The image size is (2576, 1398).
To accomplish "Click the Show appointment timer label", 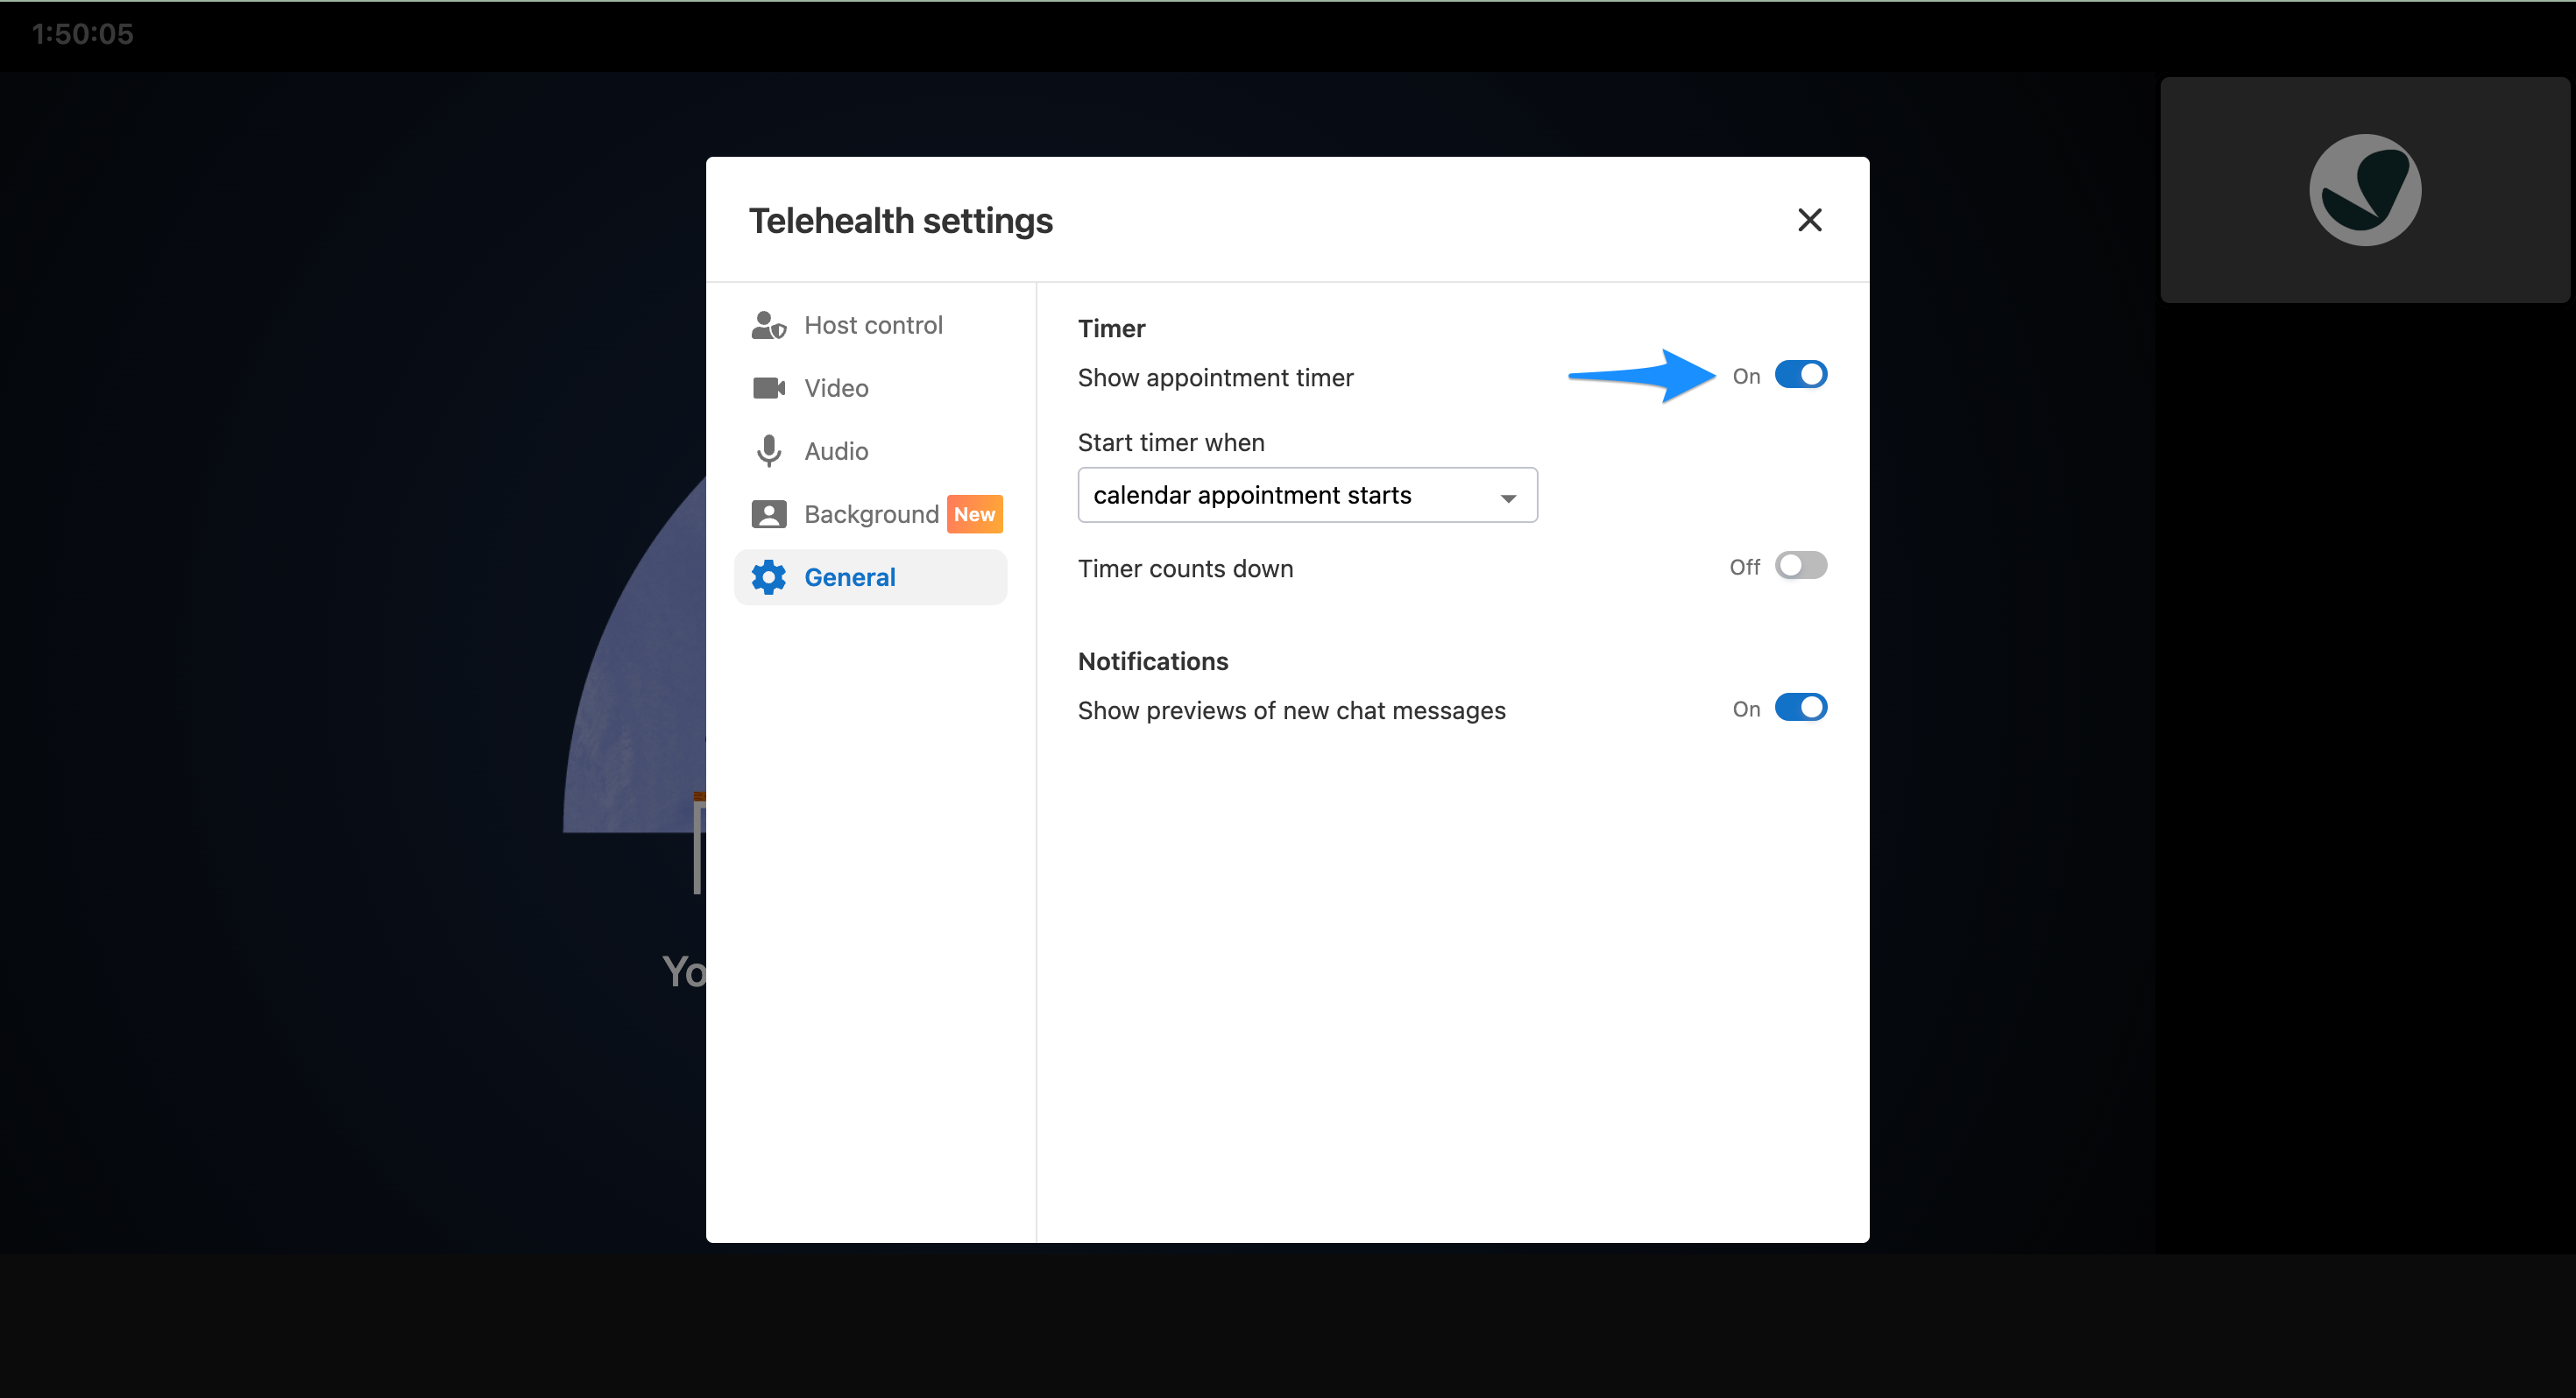I will click(x=1215, y=378).
